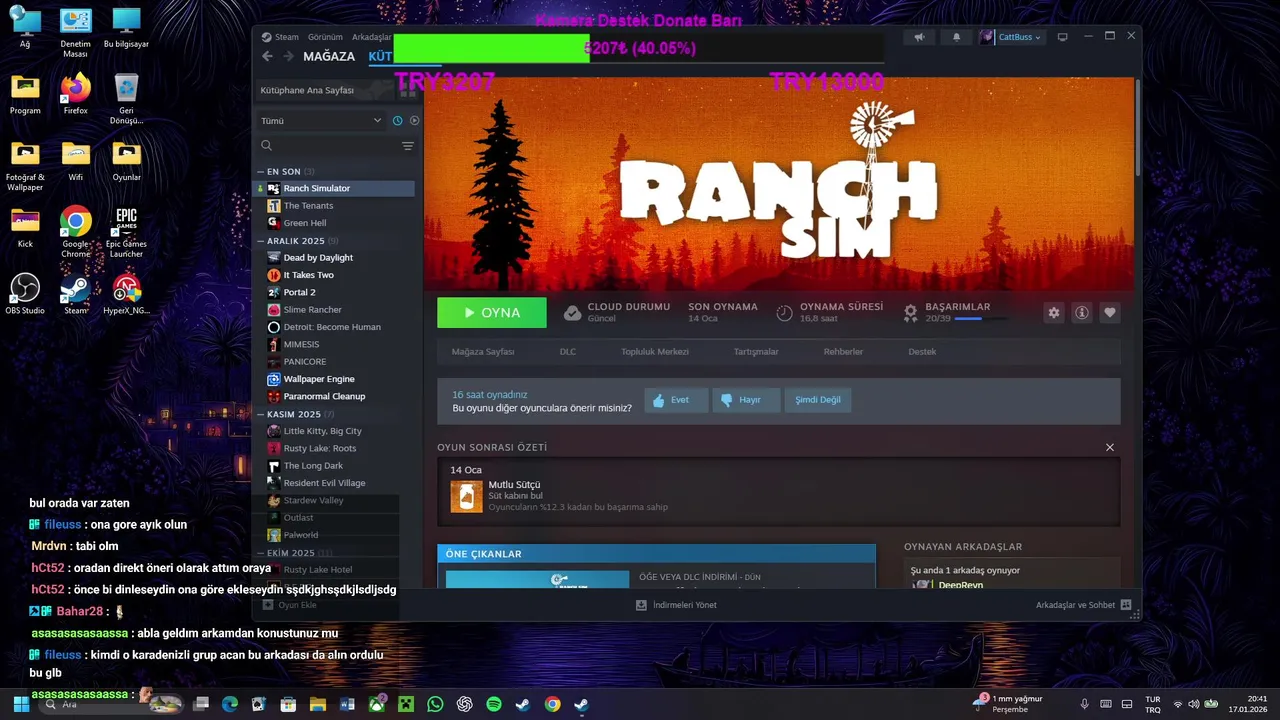This screenshot has height=720, width=1280.
Task: Open the Oyunlar desktop folder
Action: click(126, 162)
